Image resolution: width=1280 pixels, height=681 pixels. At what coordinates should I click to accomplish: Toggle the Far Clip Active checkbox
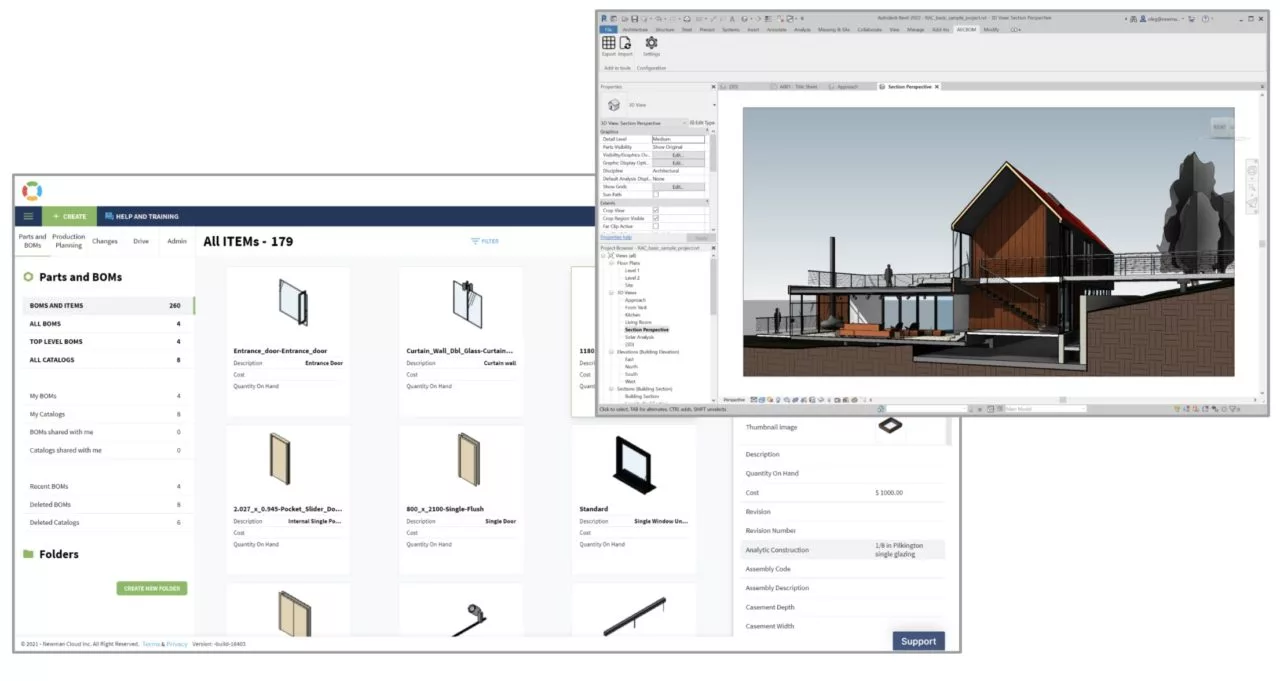click(x=656, y=226)
